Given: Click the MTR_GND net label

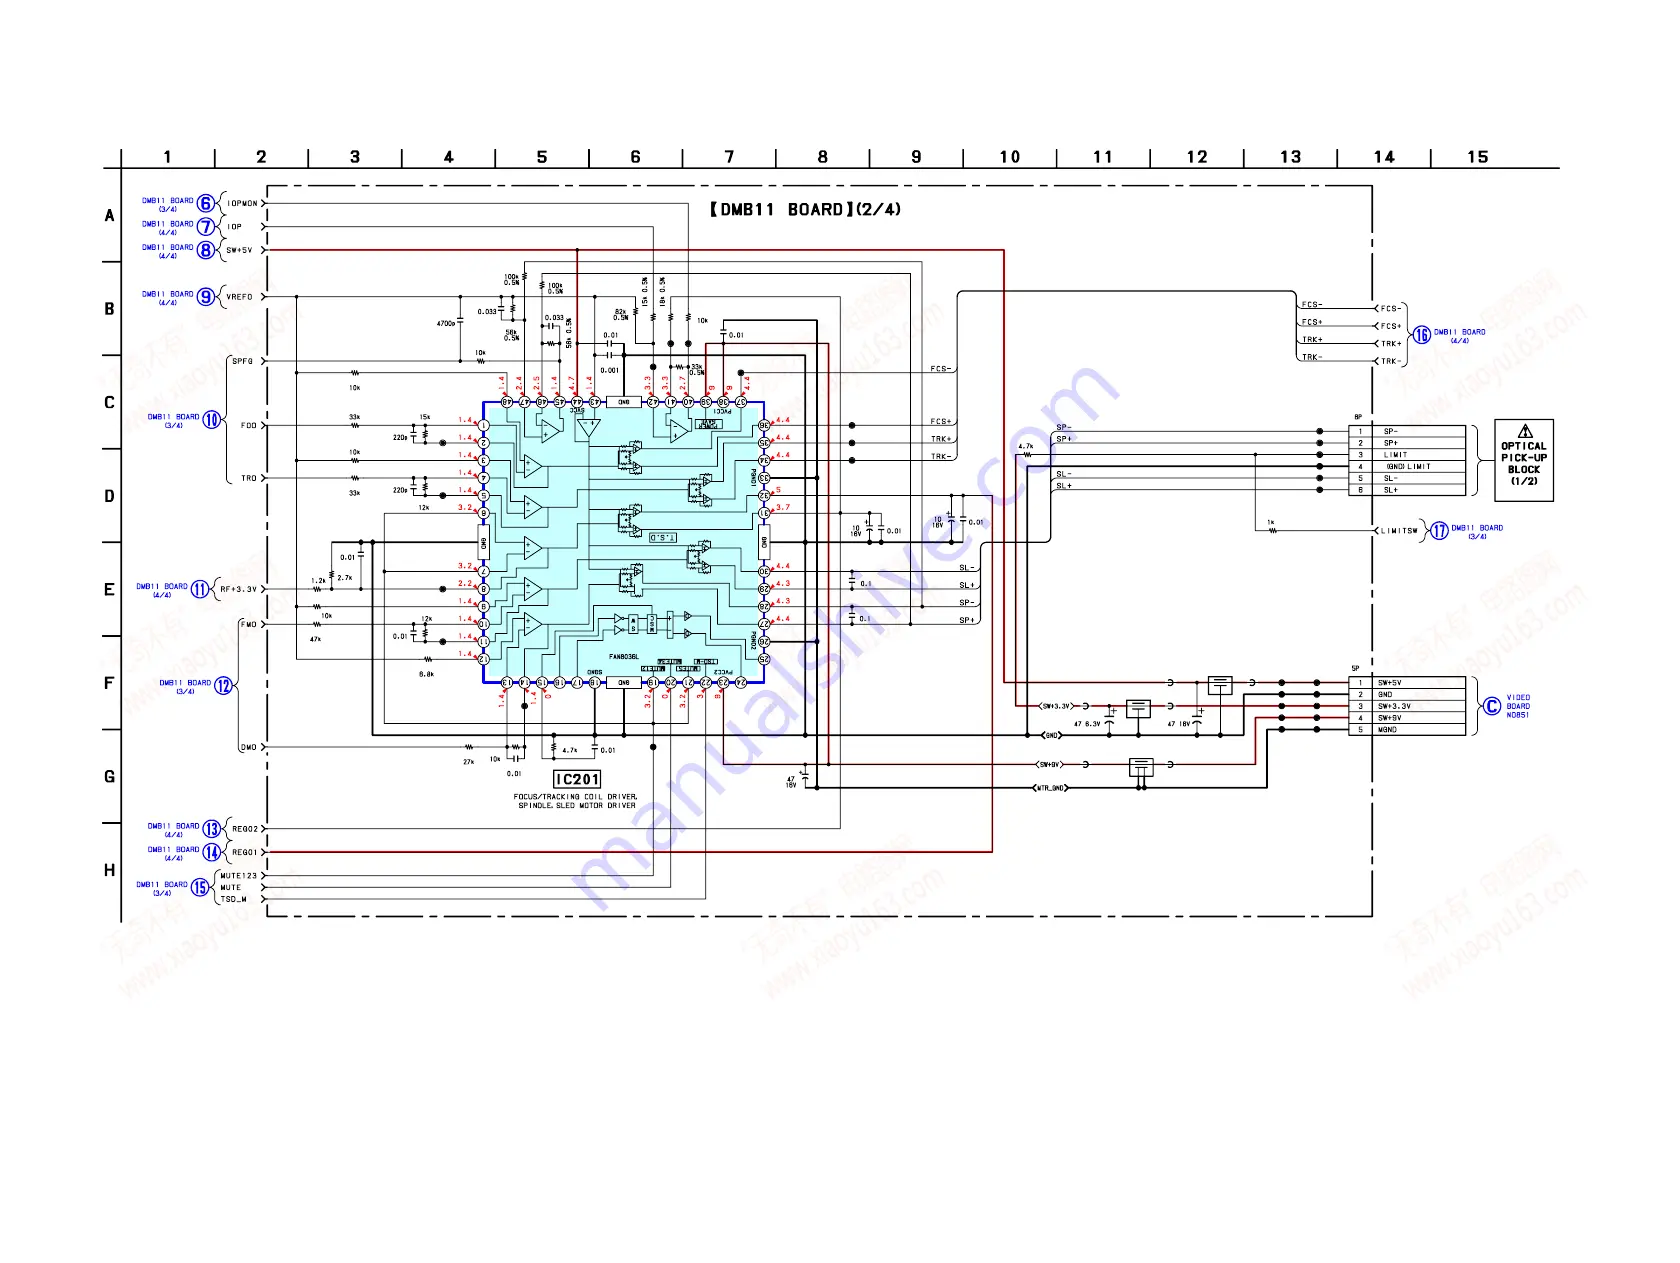Looking at the screenshot, I should [x=1051, y=788].
